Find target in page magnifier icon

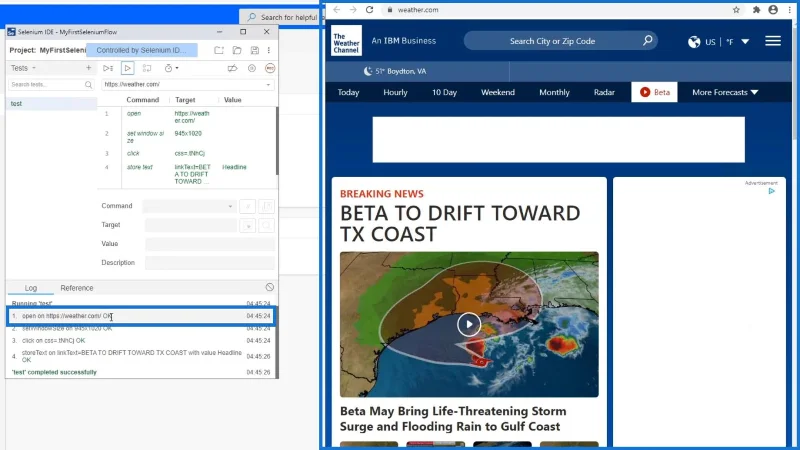pyautogui.click(x=266, y=225)
